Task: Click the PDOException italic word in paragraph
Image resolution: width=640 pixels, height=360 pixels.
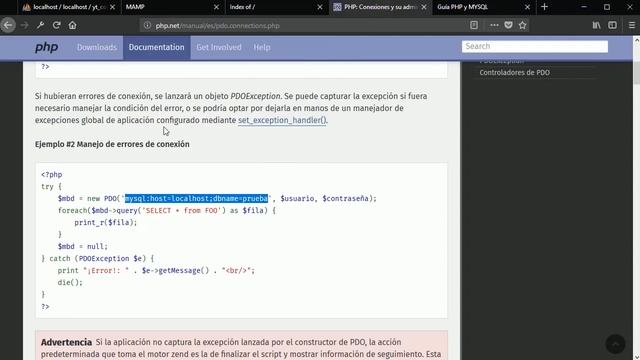Action: pyautogui.click(x=256, y=96)
